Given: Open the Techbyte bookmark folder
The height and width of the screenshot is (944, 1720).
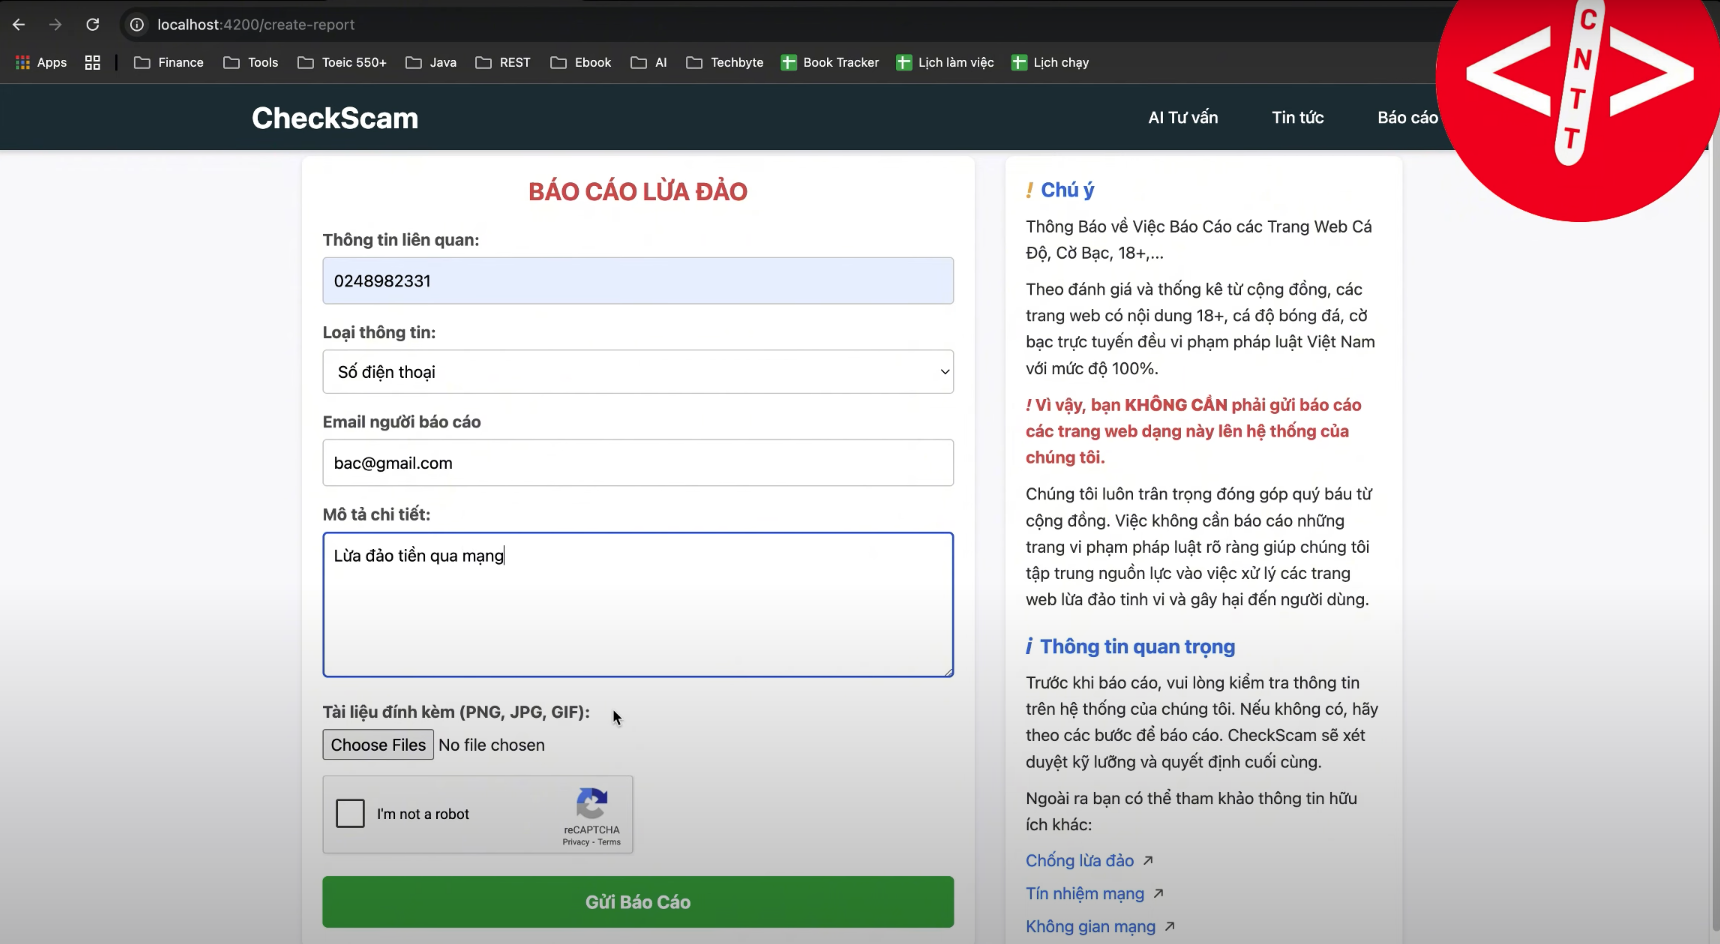Looking at the screenshot, I should click(725, 62).
